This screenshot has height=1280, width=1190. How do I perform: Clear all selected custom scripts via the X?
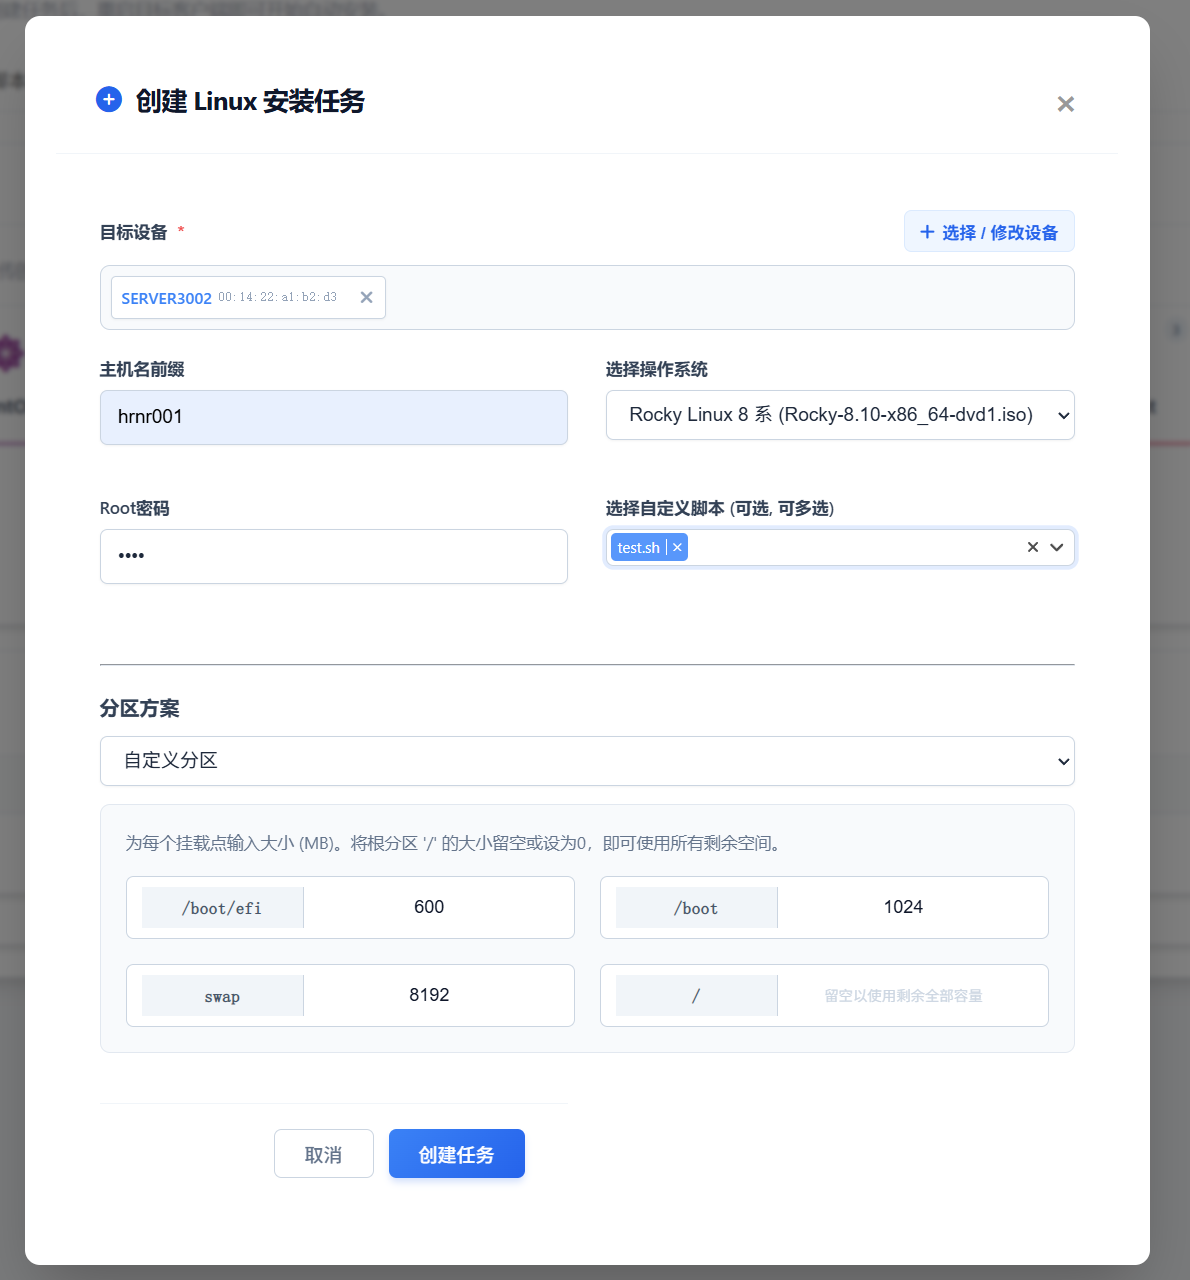[x=1032, y=547]
